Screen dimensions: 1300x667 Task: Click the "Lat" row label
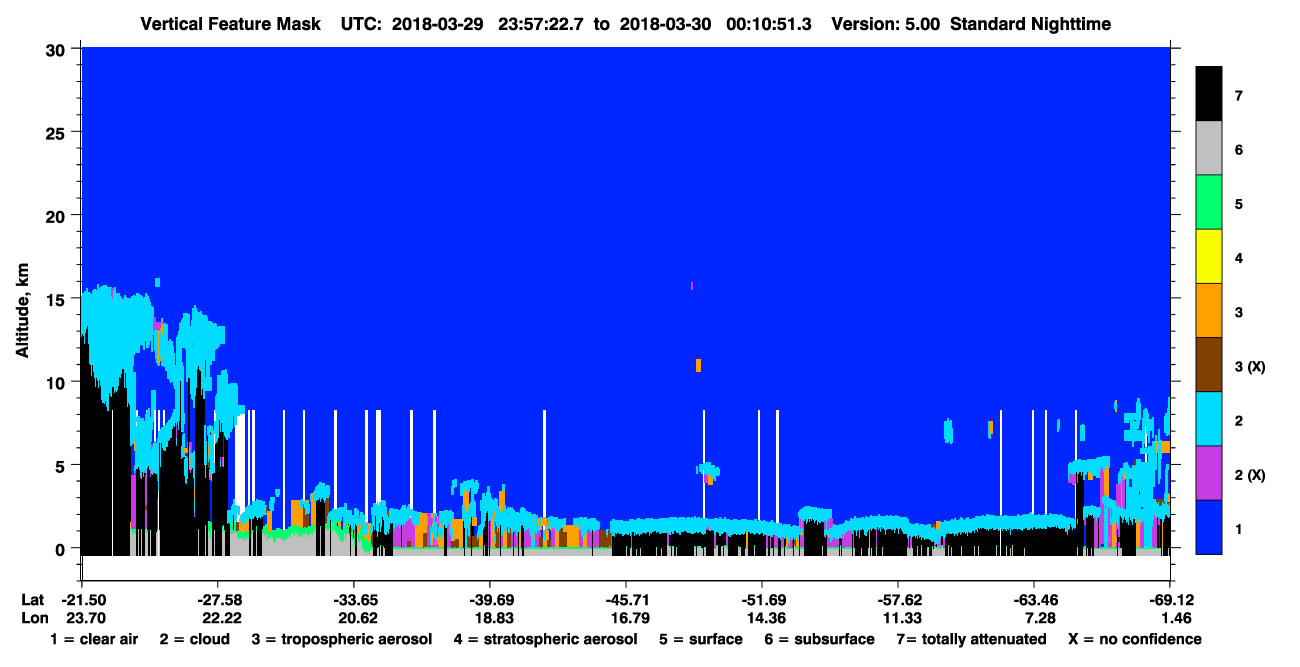tap(33, 600)
